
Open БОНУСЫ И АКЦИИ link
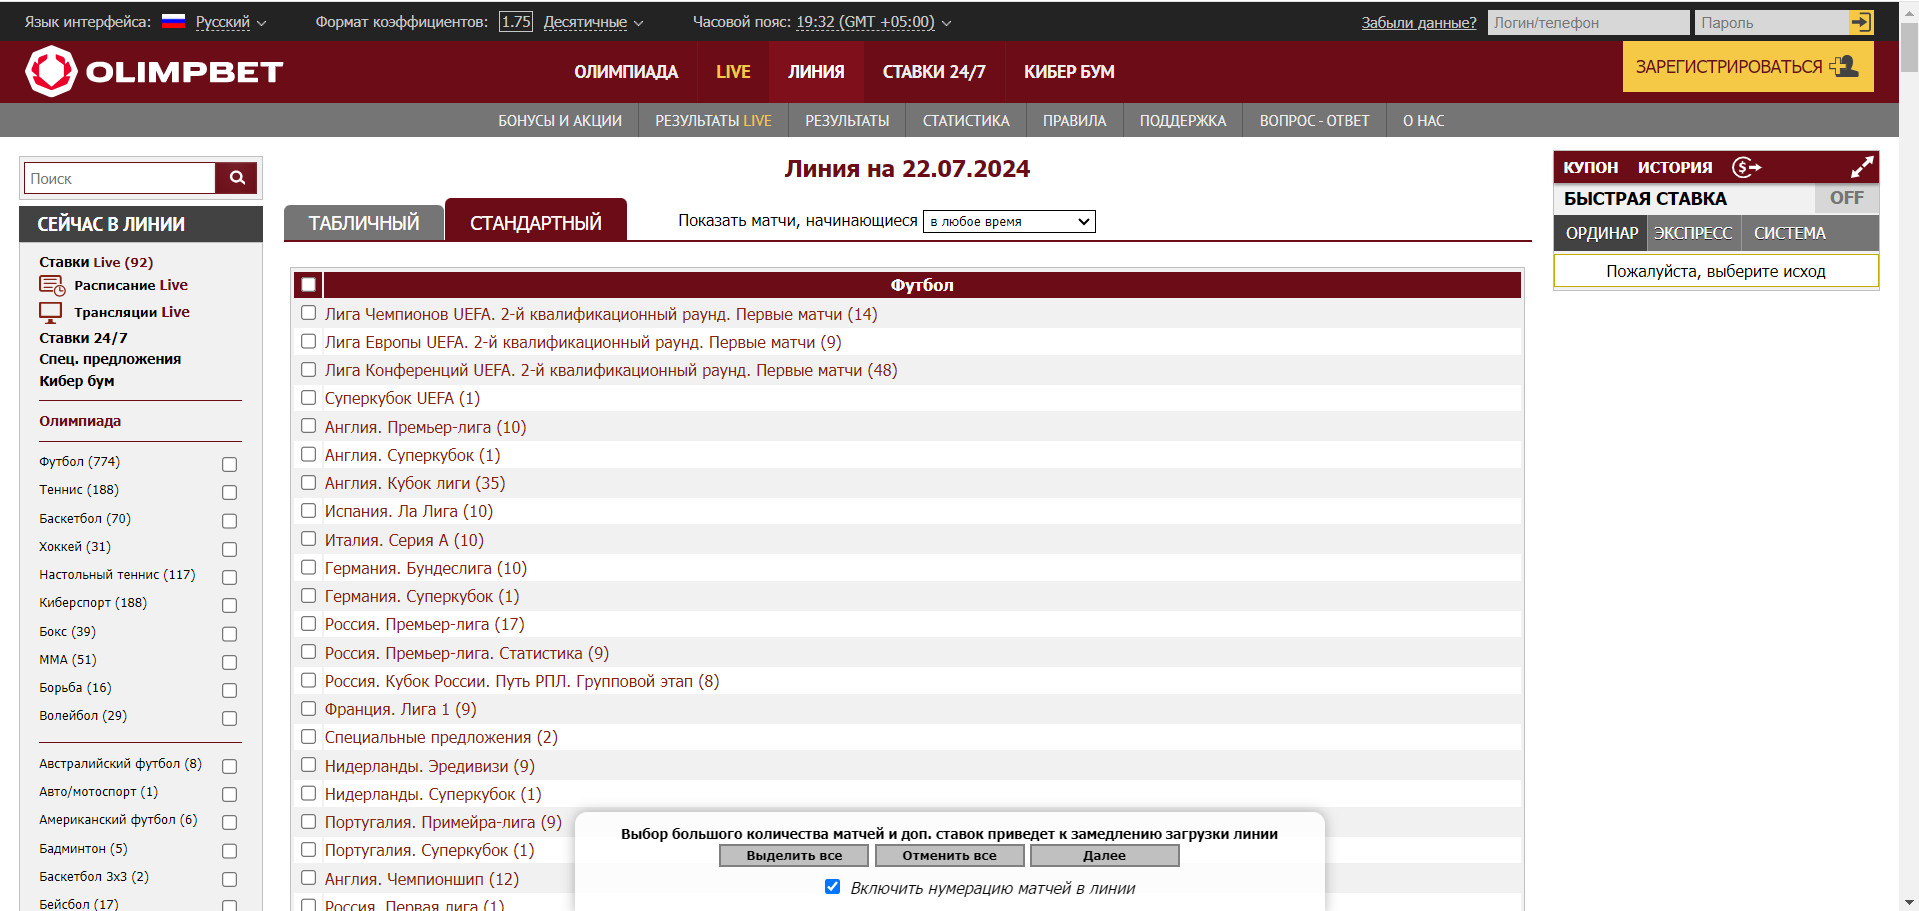click(560, 121)
